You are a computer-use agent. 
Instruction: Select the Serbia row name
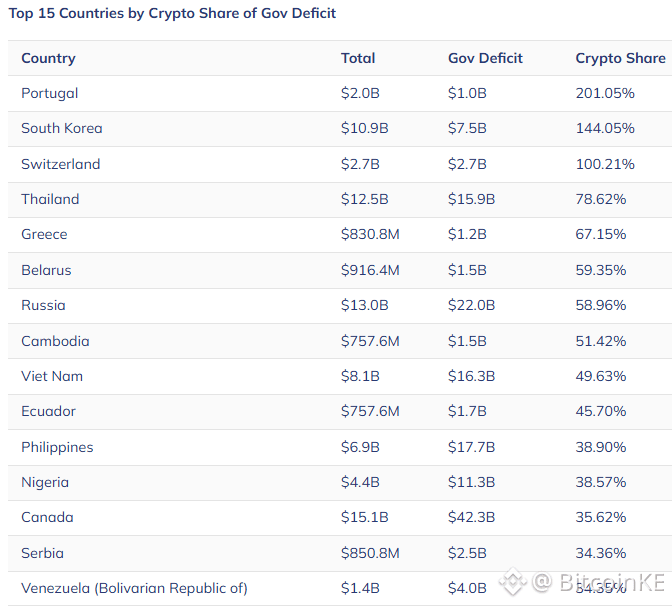[x=42, y=553]
